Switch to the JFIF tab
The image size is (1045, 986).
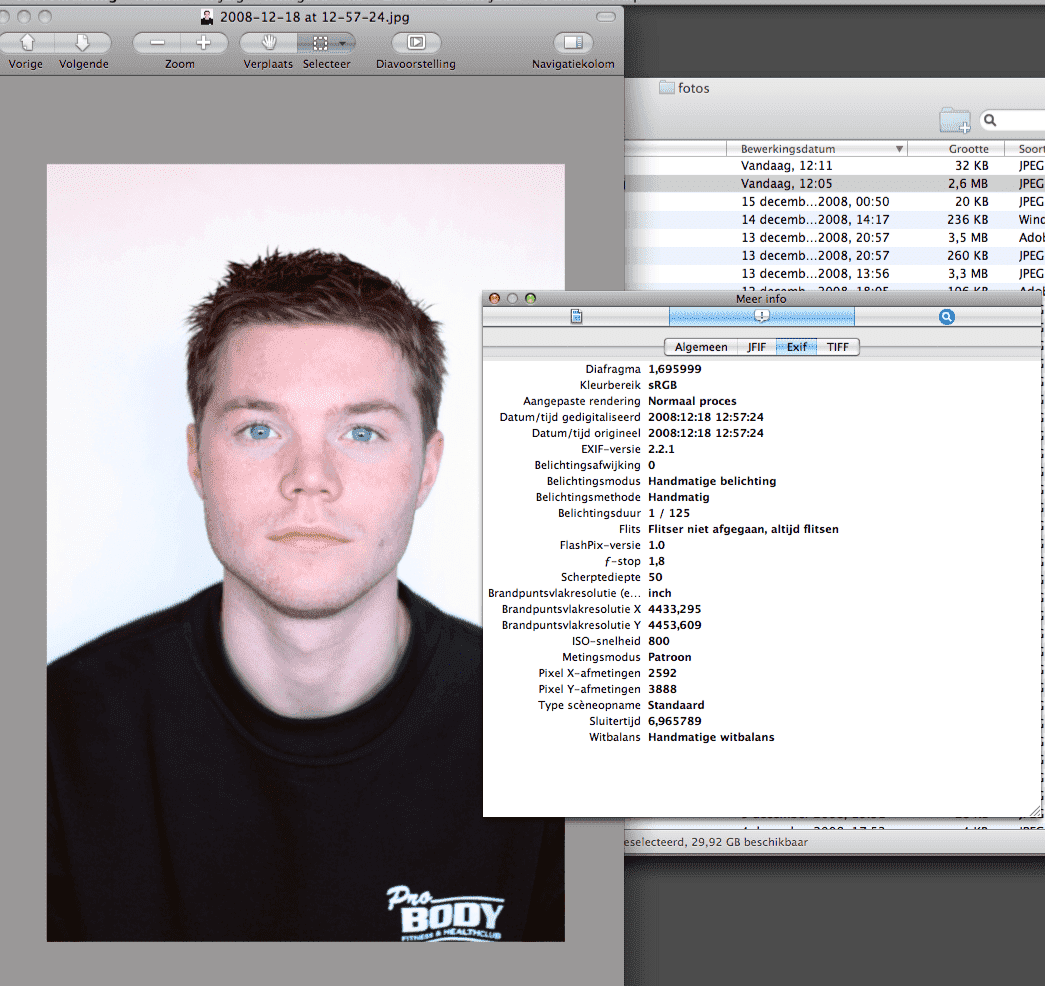click(x=756, y=347)
